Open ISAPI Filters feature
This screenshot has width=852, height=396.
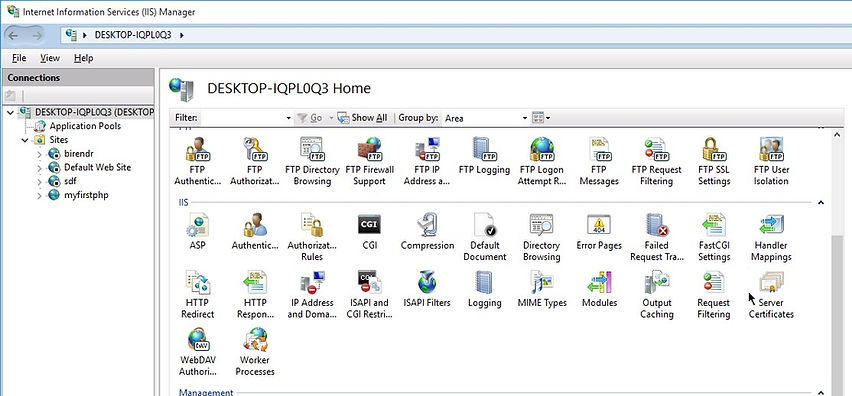(x=427, y=289)
